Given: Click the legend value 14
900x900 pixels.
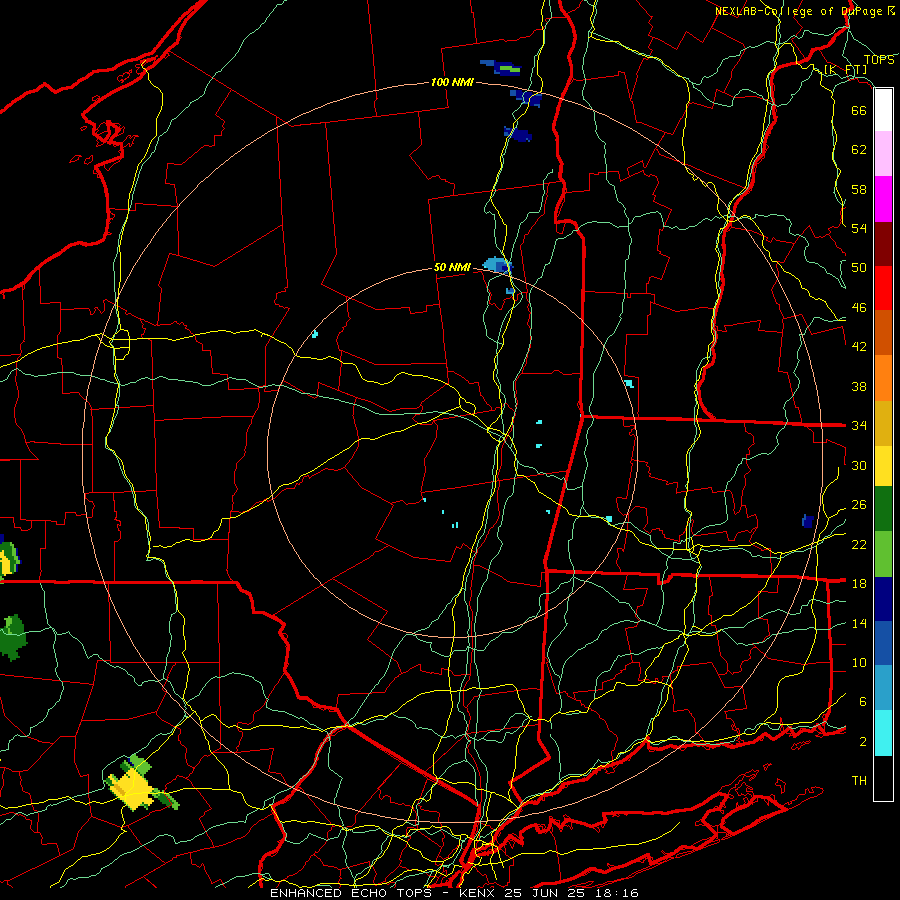Looking at the screenshot, I should pos(859,623).
